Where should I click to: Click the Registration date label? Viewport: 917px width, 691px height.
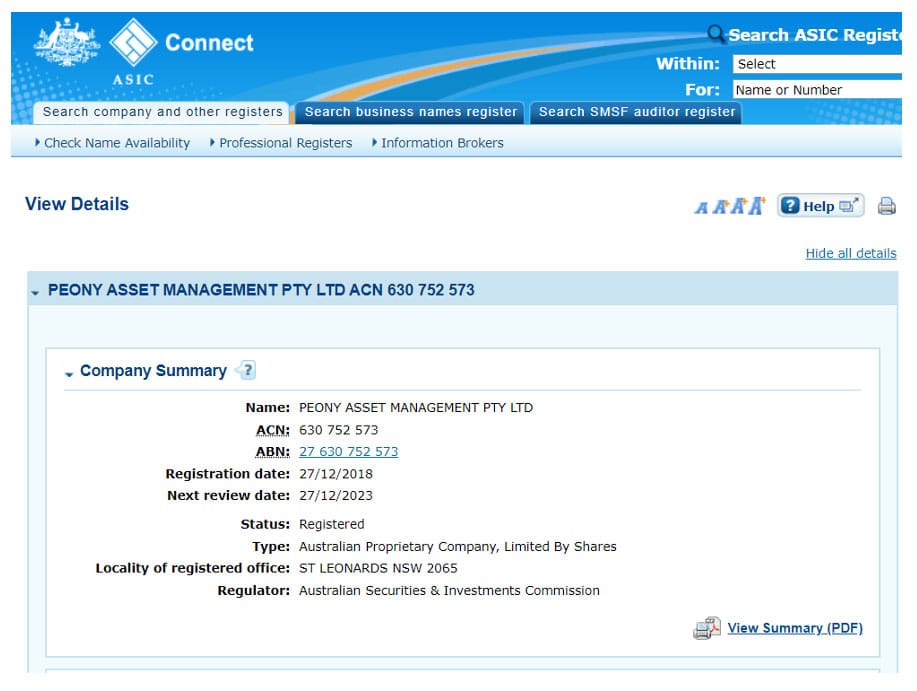point(227,474)
